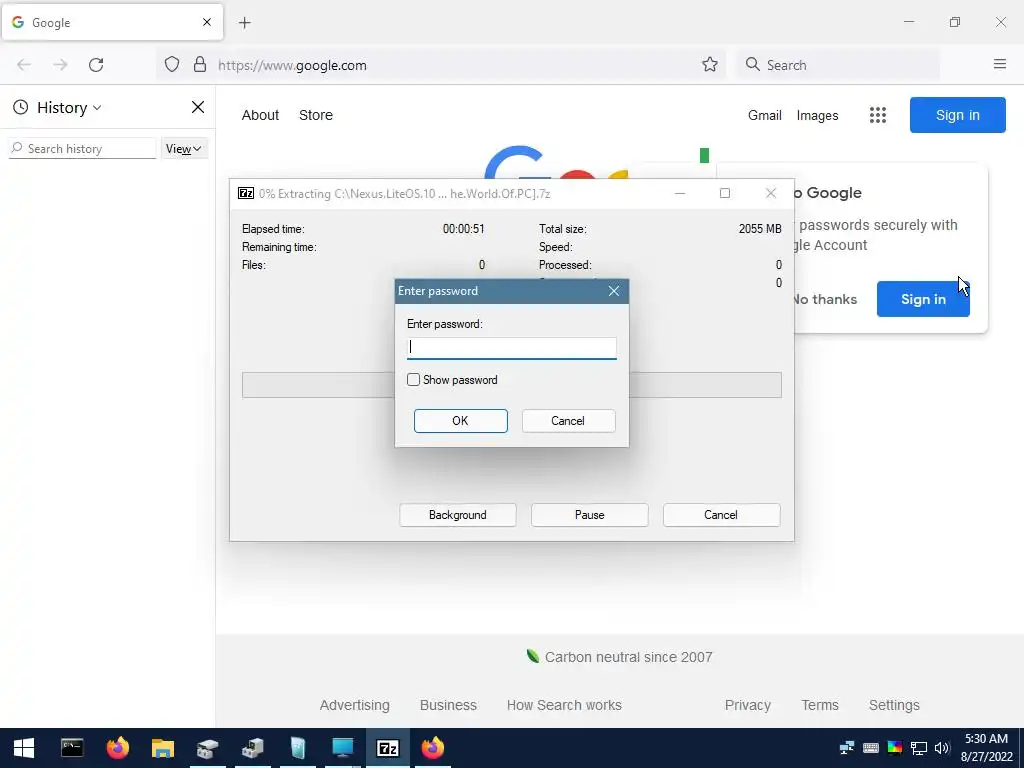Open first Firefox taskbar icon
This screenshot has height=768, width=1024.
118,748
